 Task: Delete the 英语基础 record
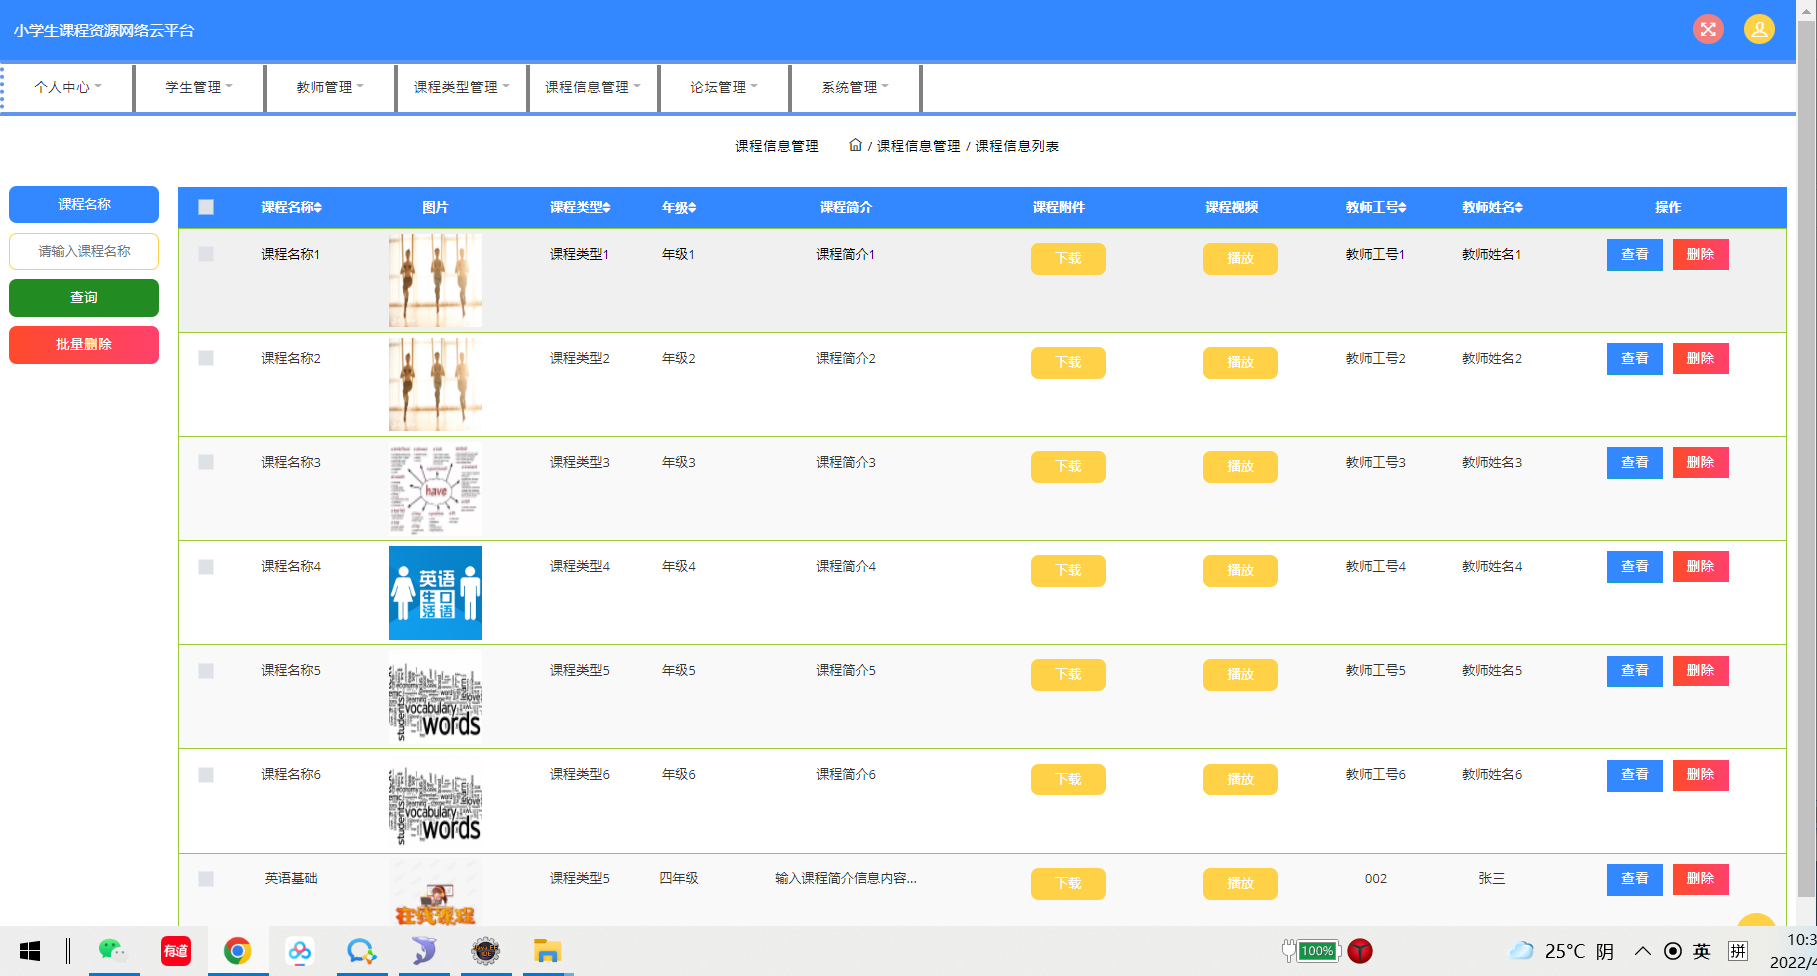1700,879
